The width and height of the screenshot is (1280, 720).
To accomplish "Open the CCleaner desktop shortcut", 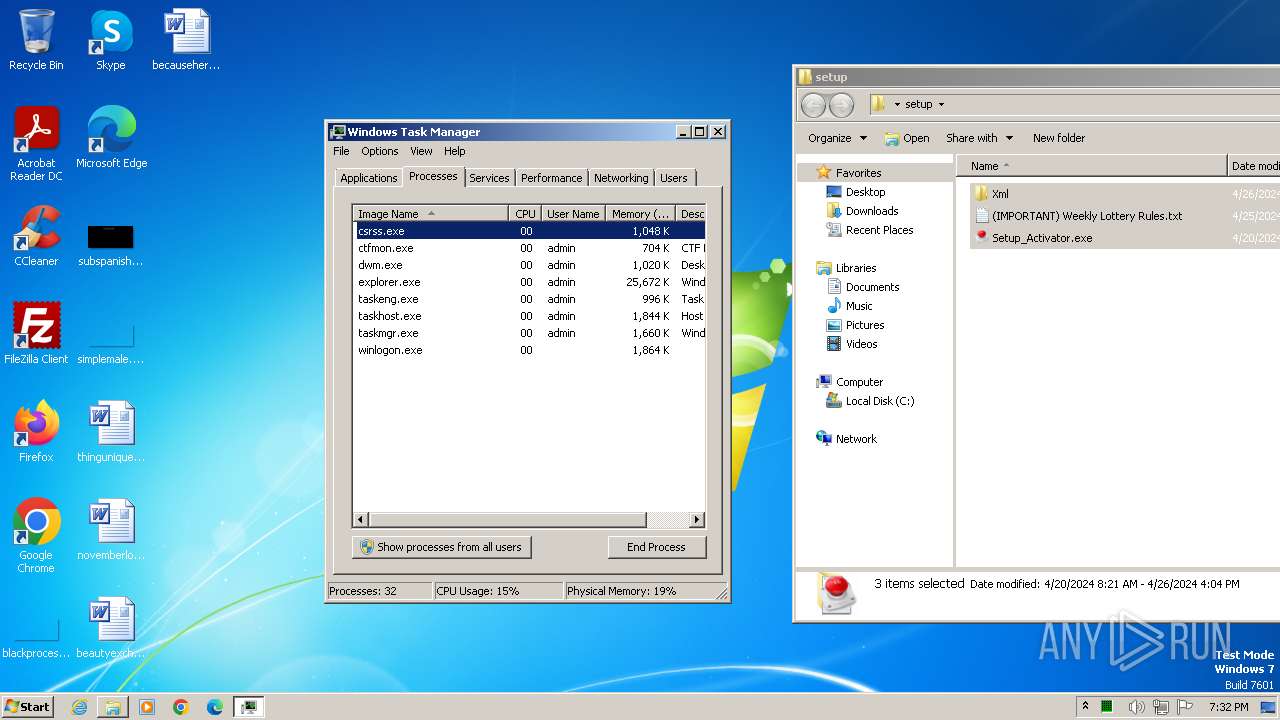I will pyautogui.click(x=36, y=236).
